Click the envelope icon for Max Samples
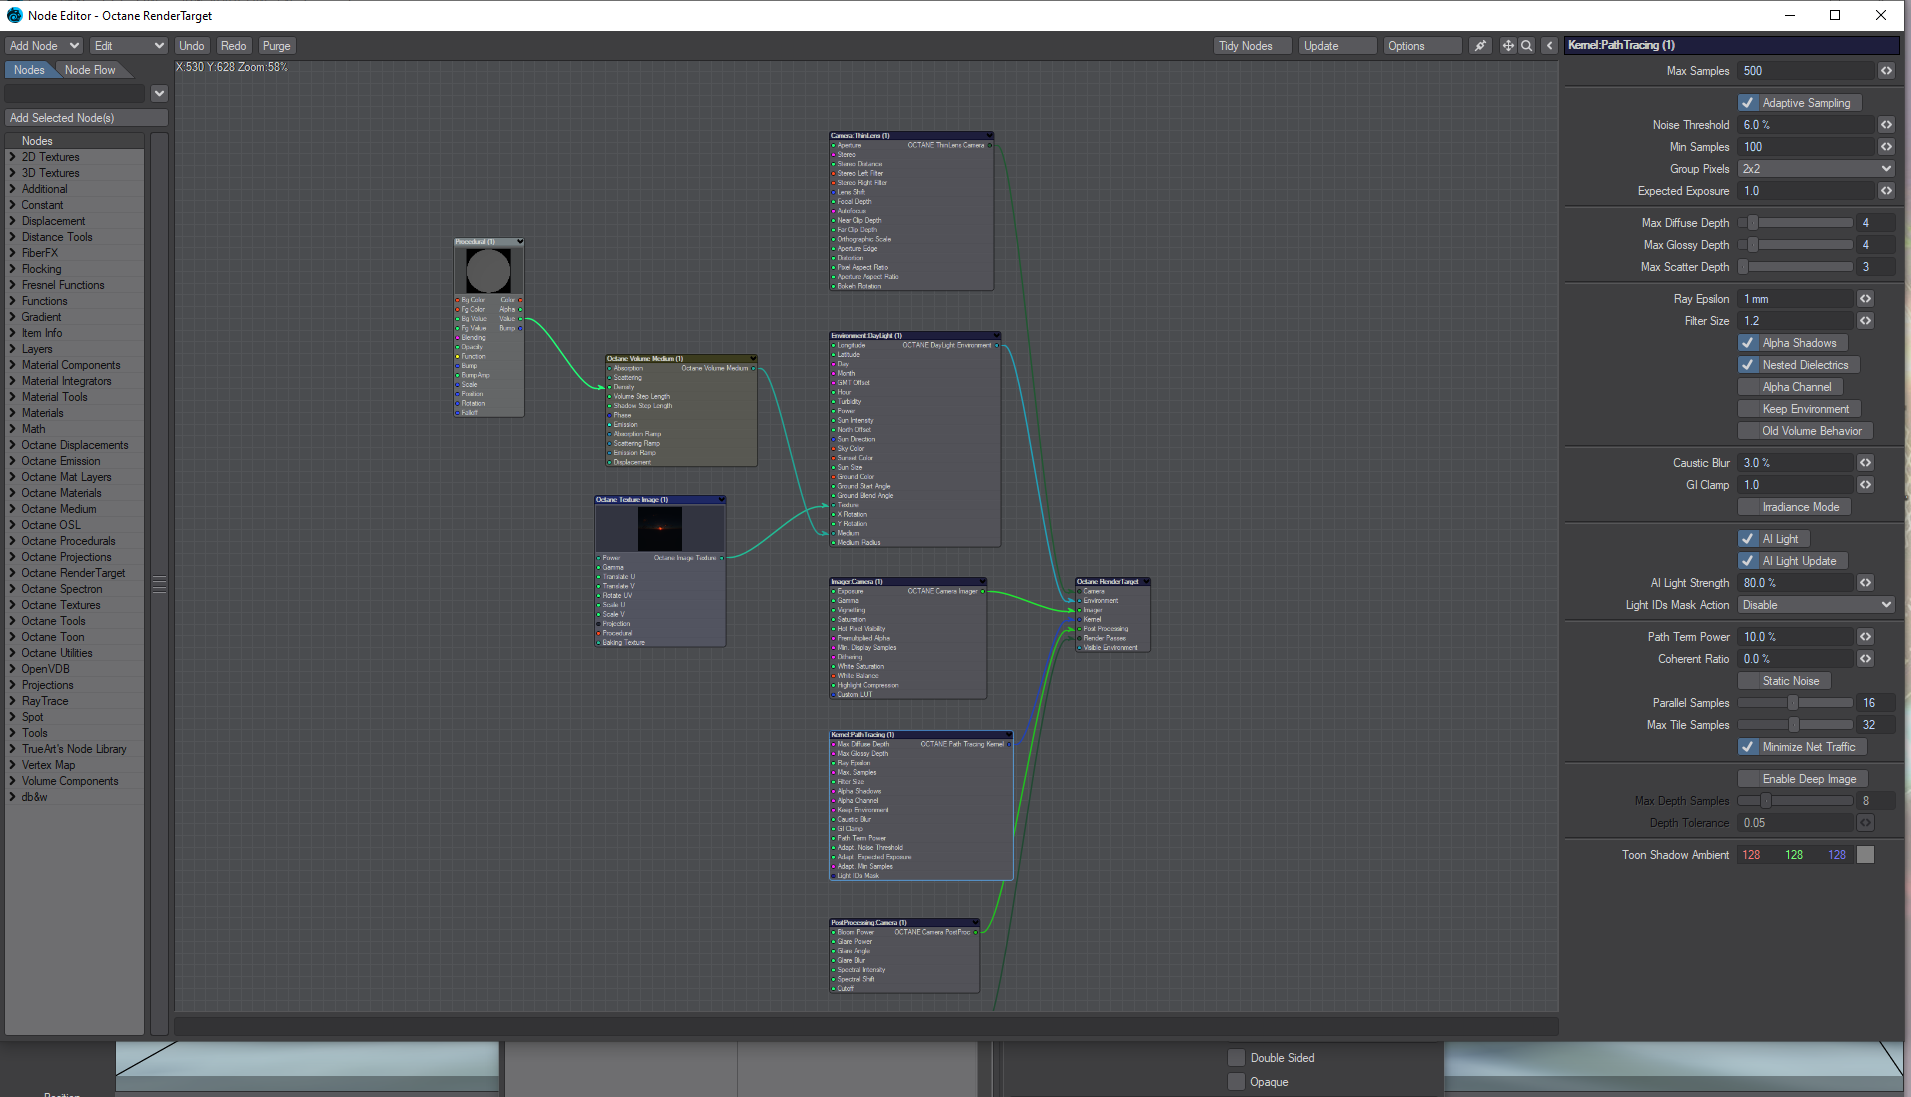 coord(1886,71)
